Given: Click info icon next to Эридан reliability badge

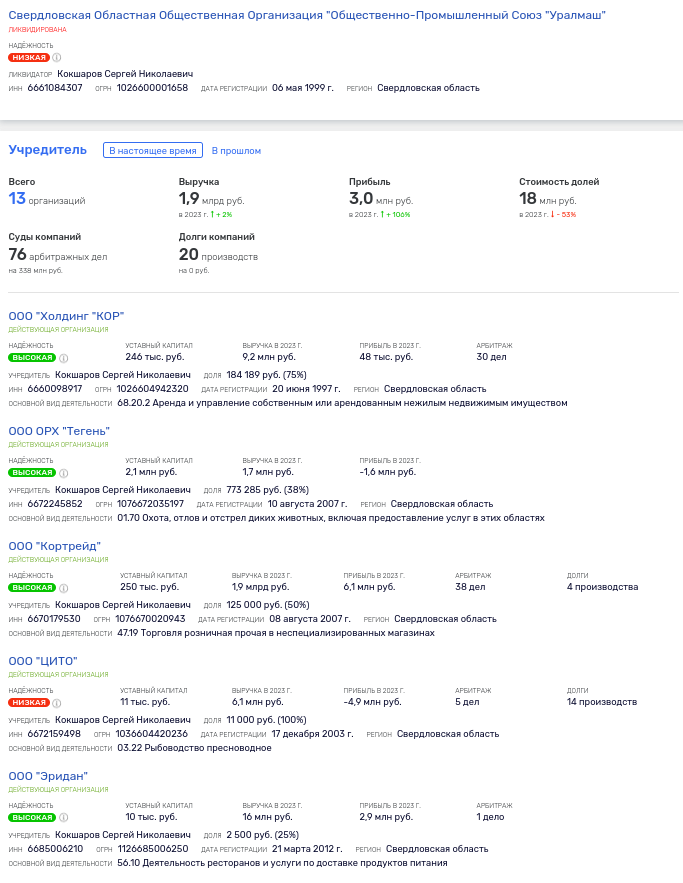Looking at the screenshot, I should 64,818.
